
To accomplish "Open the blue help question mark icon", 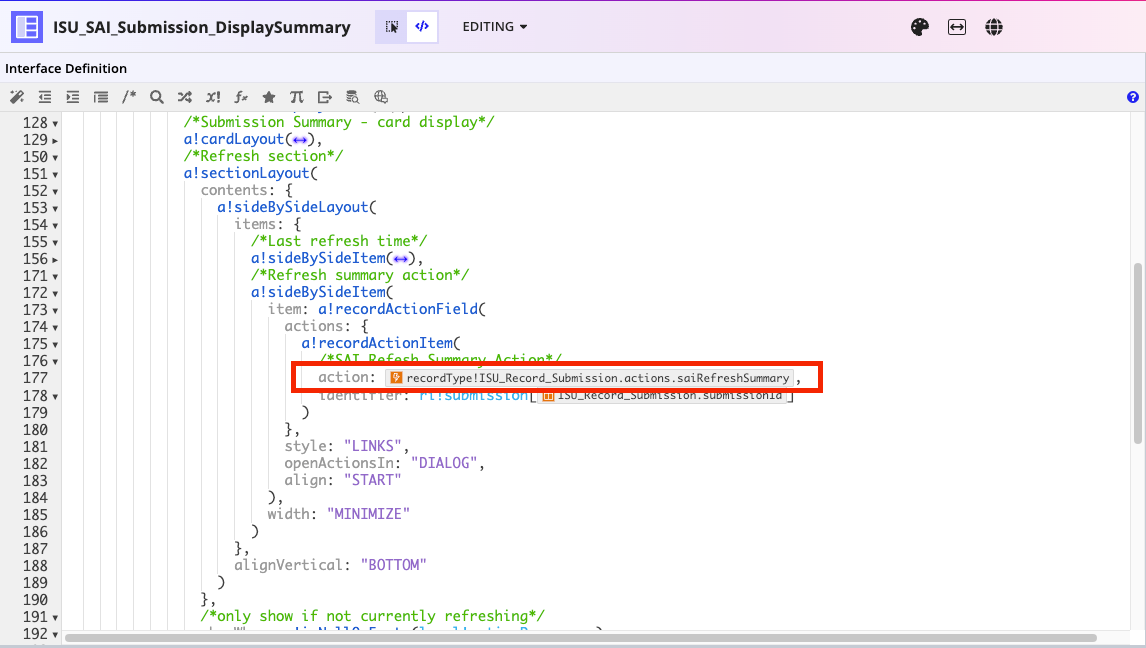I will click(x=1133, y=97).
